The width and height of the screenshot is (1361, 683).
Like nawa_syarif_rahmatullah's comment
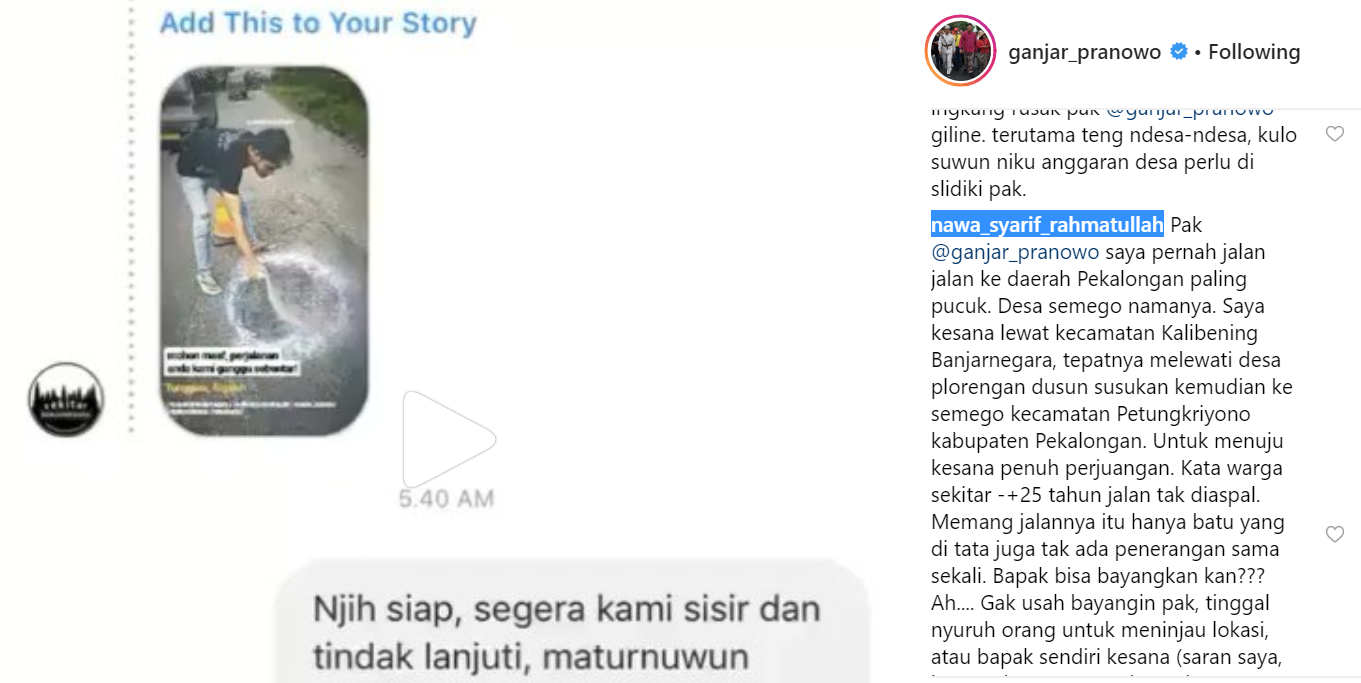[1334, 535]
